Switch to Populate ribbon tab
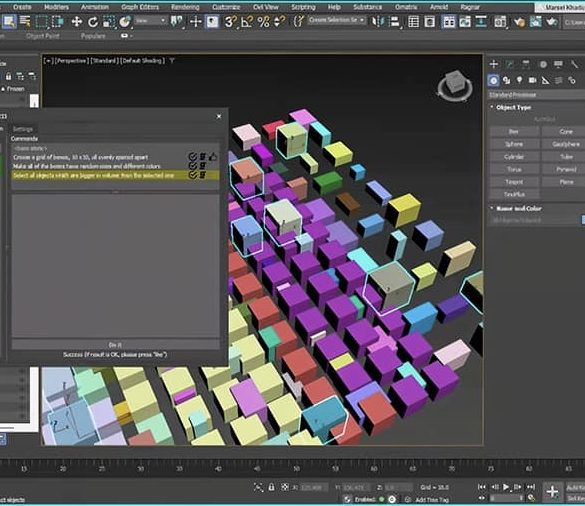The image size is (585, 506). tap(93, 36)
